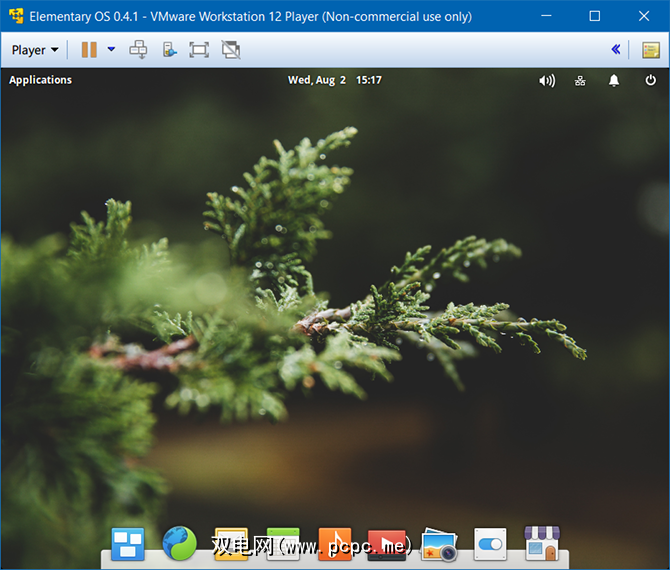670x570 pixels.
Task: Send Ctrl+Alt+Del to the virtual machine
Action: (x=138, y=50)
